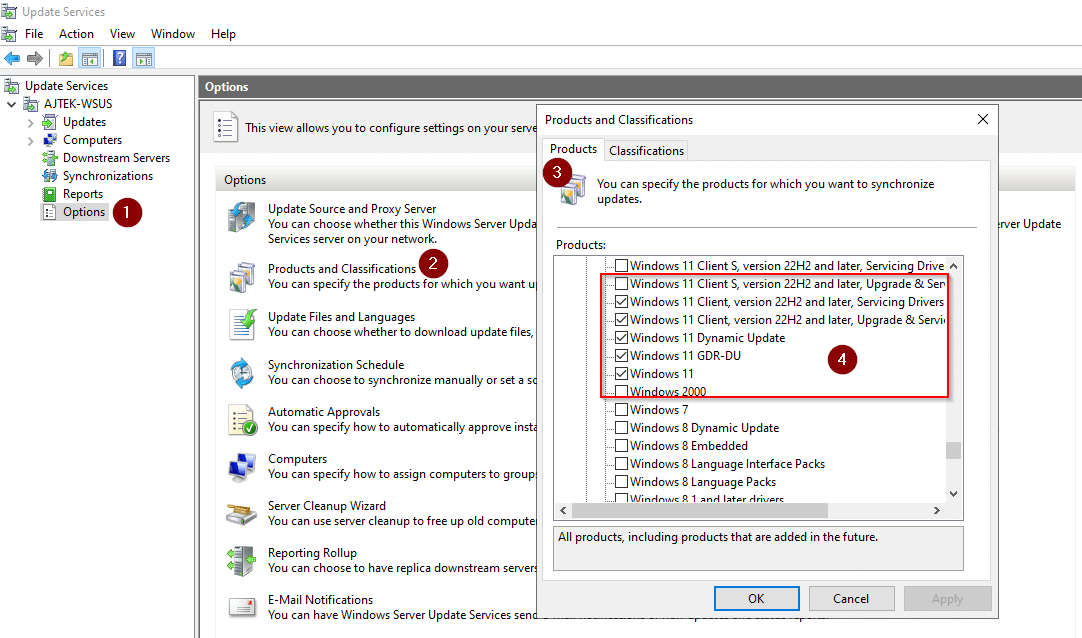The height and width of the screenshot is (638, 1082).
Task: Check Windows 11 Client S Servicing Drivers box
Action: point(622,266)
